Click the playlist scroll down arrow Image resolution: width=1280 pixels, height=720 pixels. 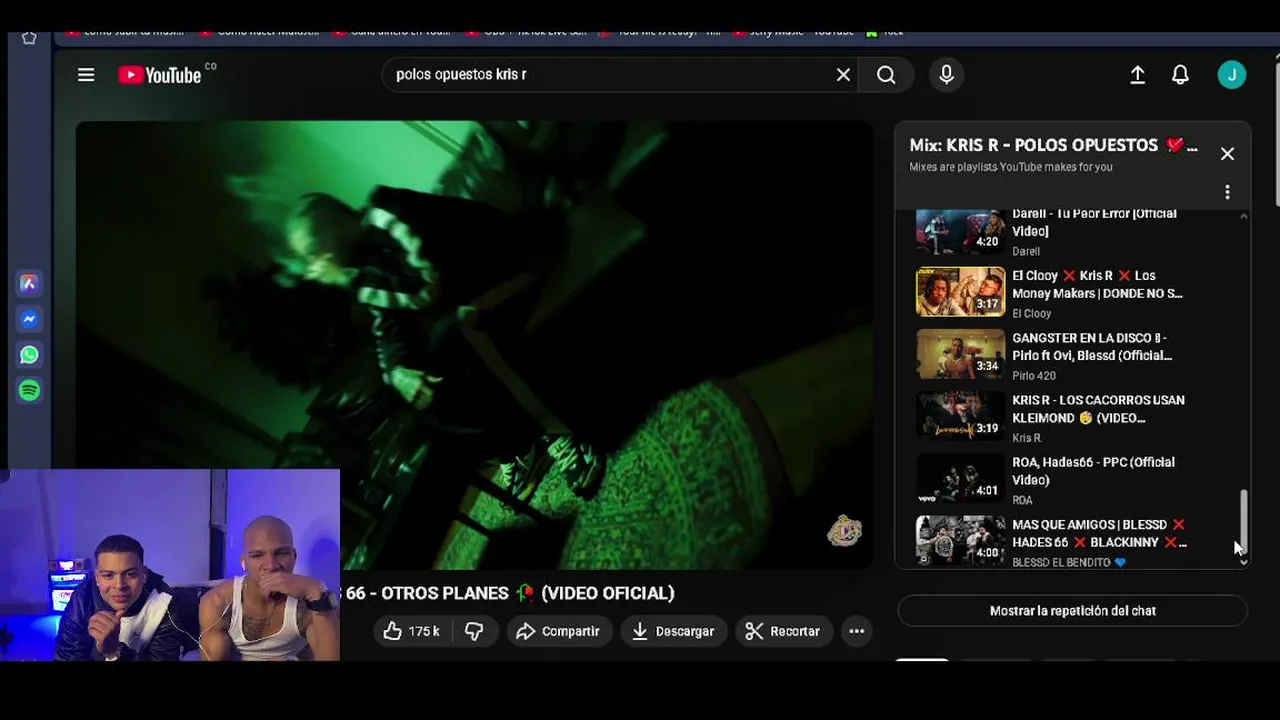pos(1243,562)
